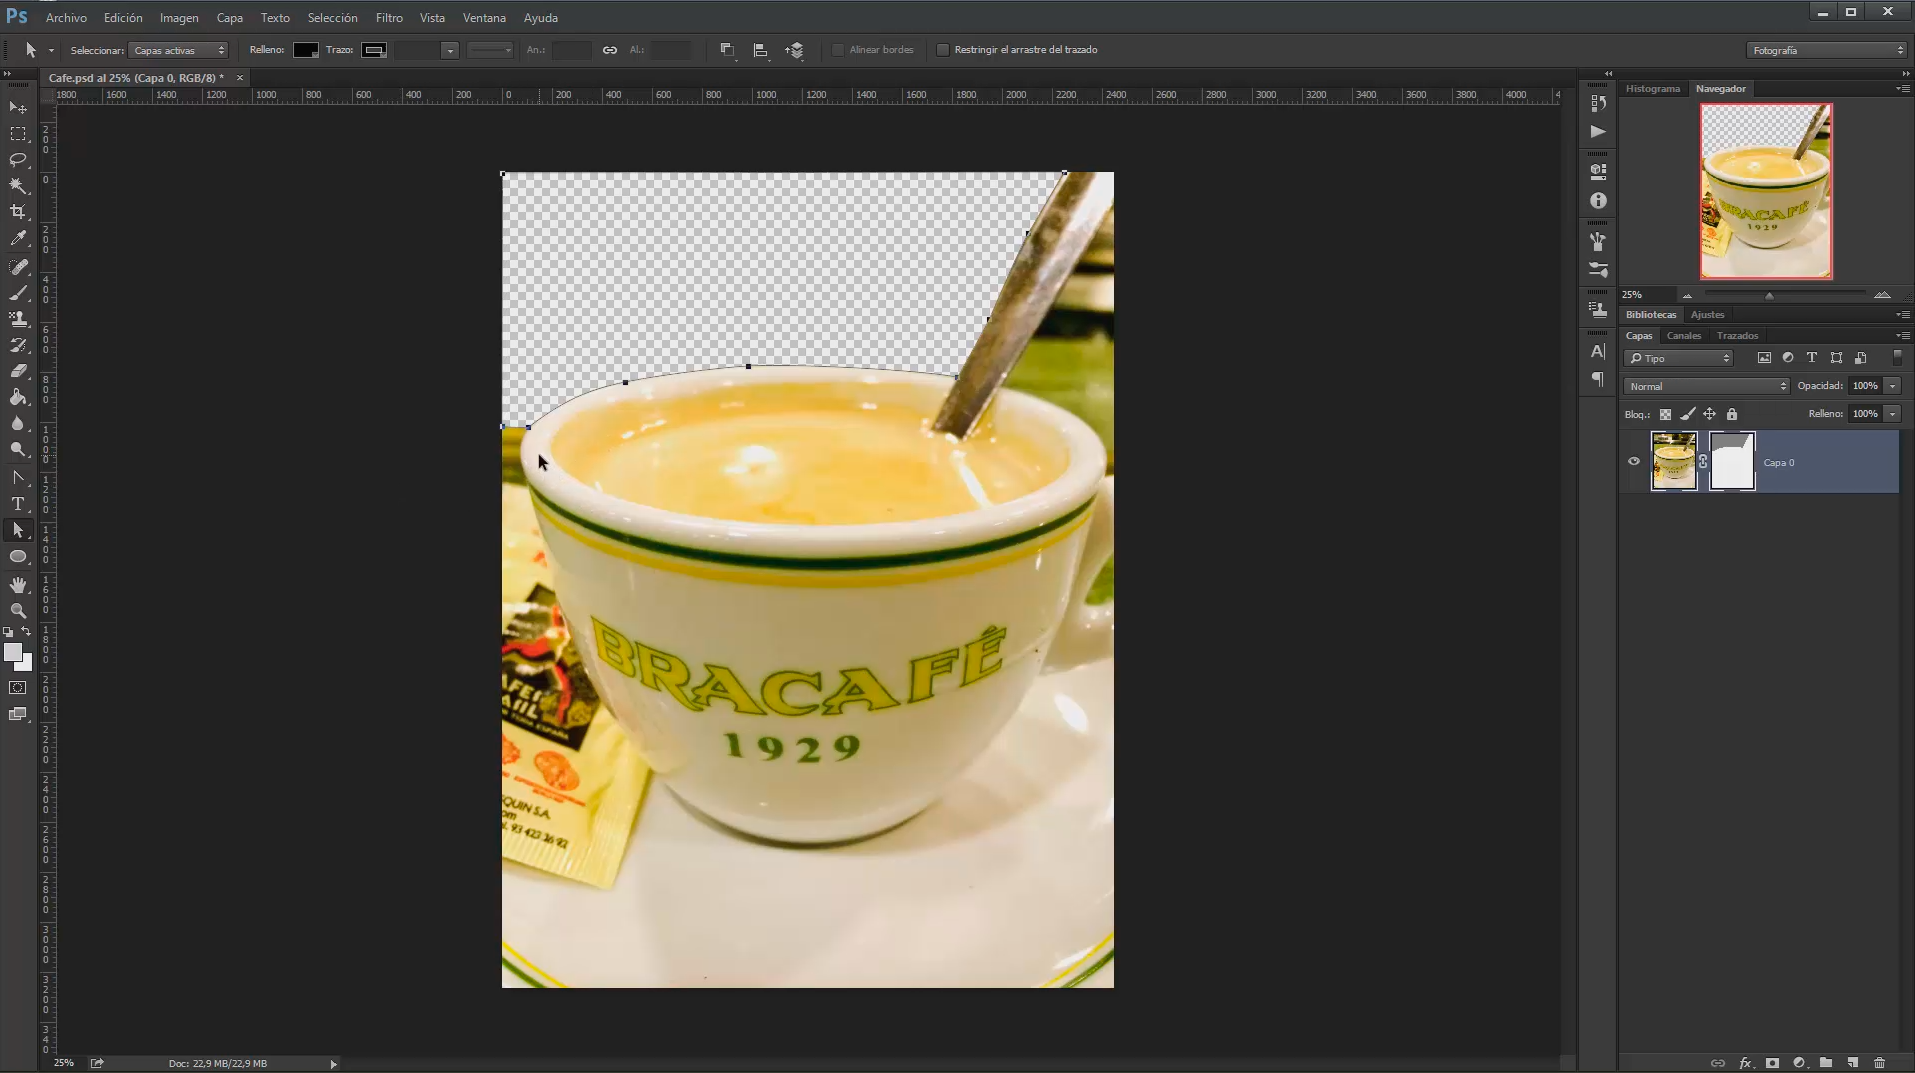
Task: Toggle lock position
Action: click(1710, 414)
